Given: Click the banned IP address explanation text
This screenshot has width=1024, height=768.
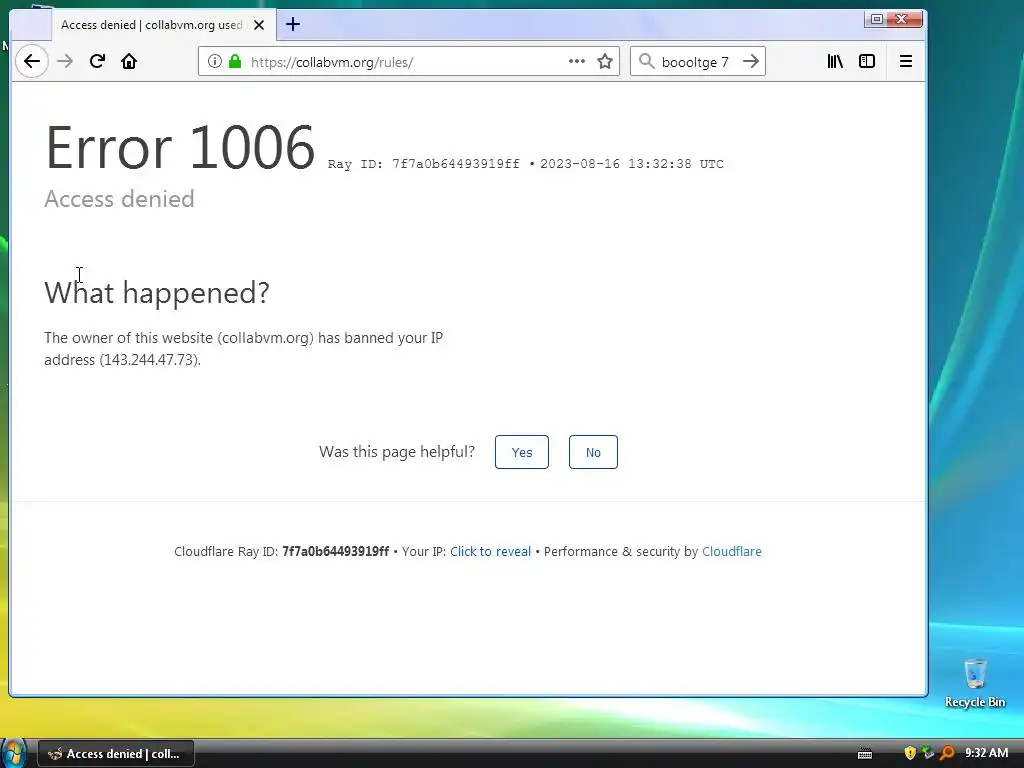Looking at the screenshot, I should (244, 349).
